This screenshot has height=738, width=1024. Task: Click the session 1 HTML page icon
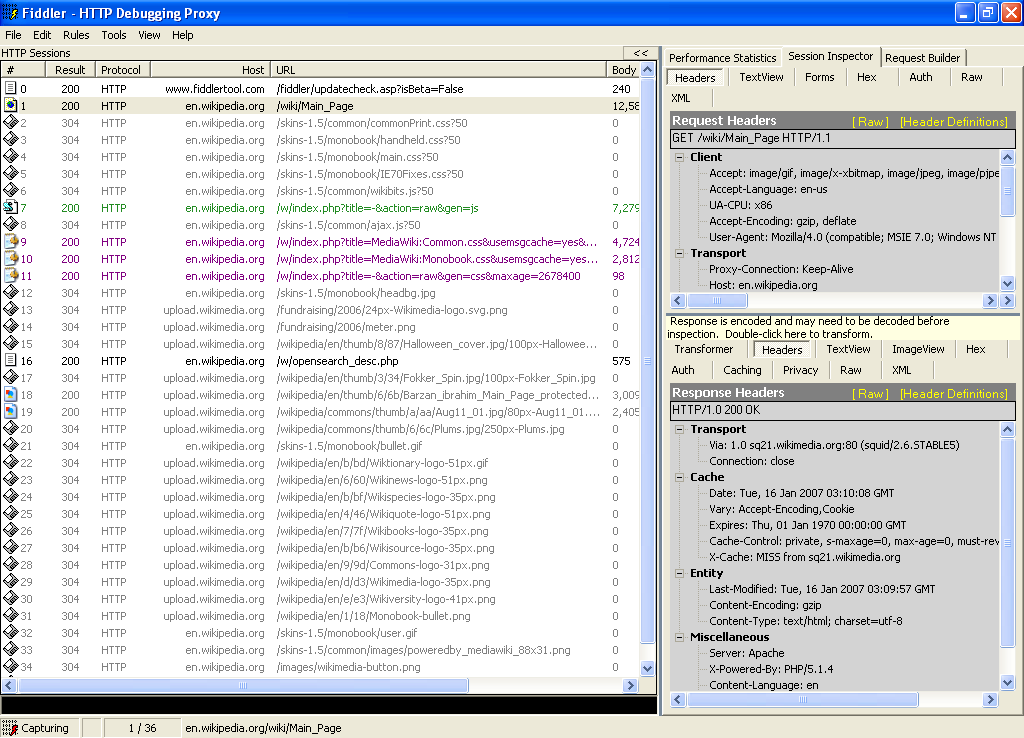[x=11, y=105]
